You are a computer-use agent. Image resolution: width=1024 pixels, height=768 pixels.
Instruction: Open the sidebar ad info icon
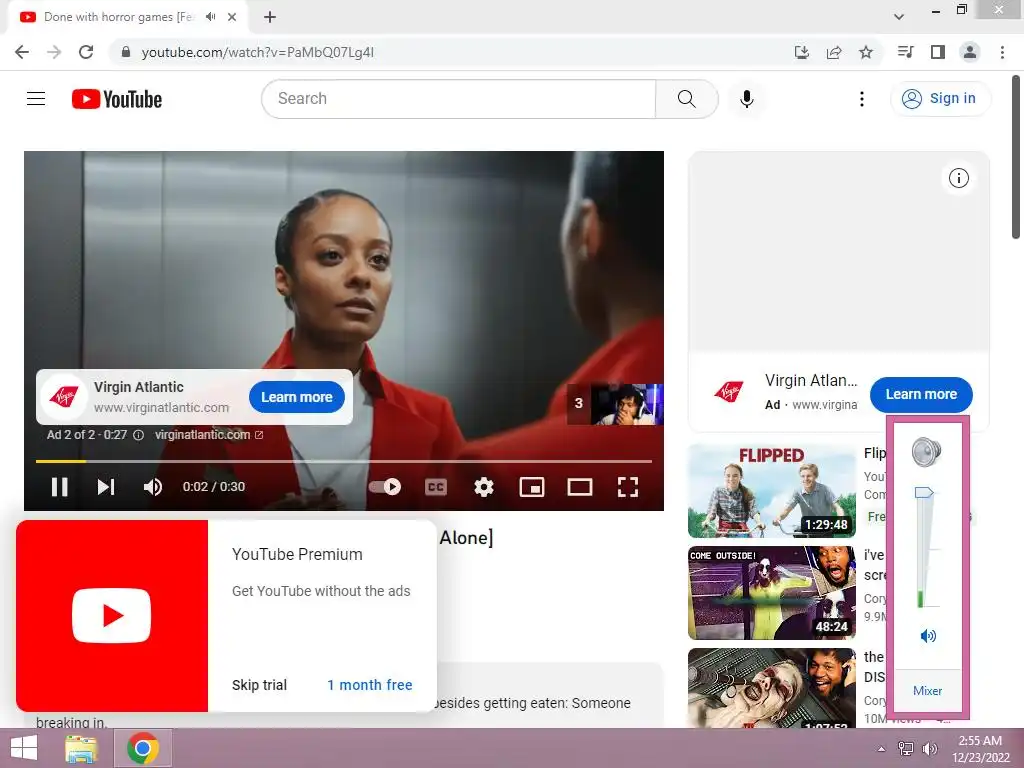coord(958,178)
